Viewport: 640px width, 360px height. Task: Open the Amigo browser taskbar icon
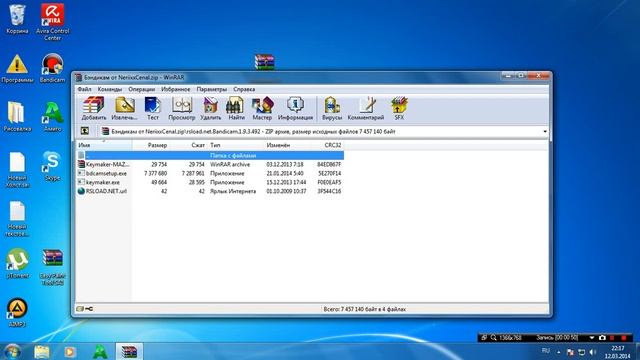tap(100, 351)
